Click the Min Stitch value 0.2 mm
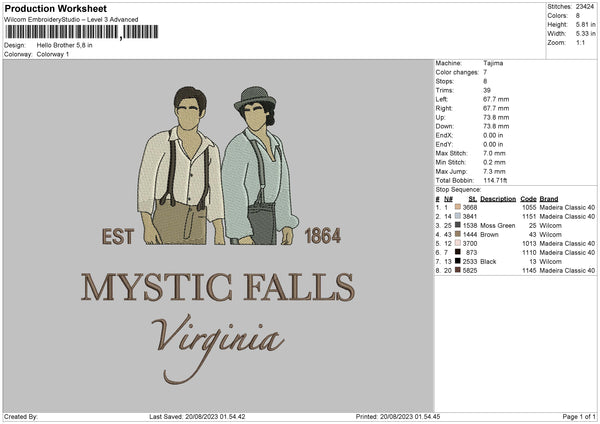The width and height of the screenshot is (600, 424). (x=494, y=162)
